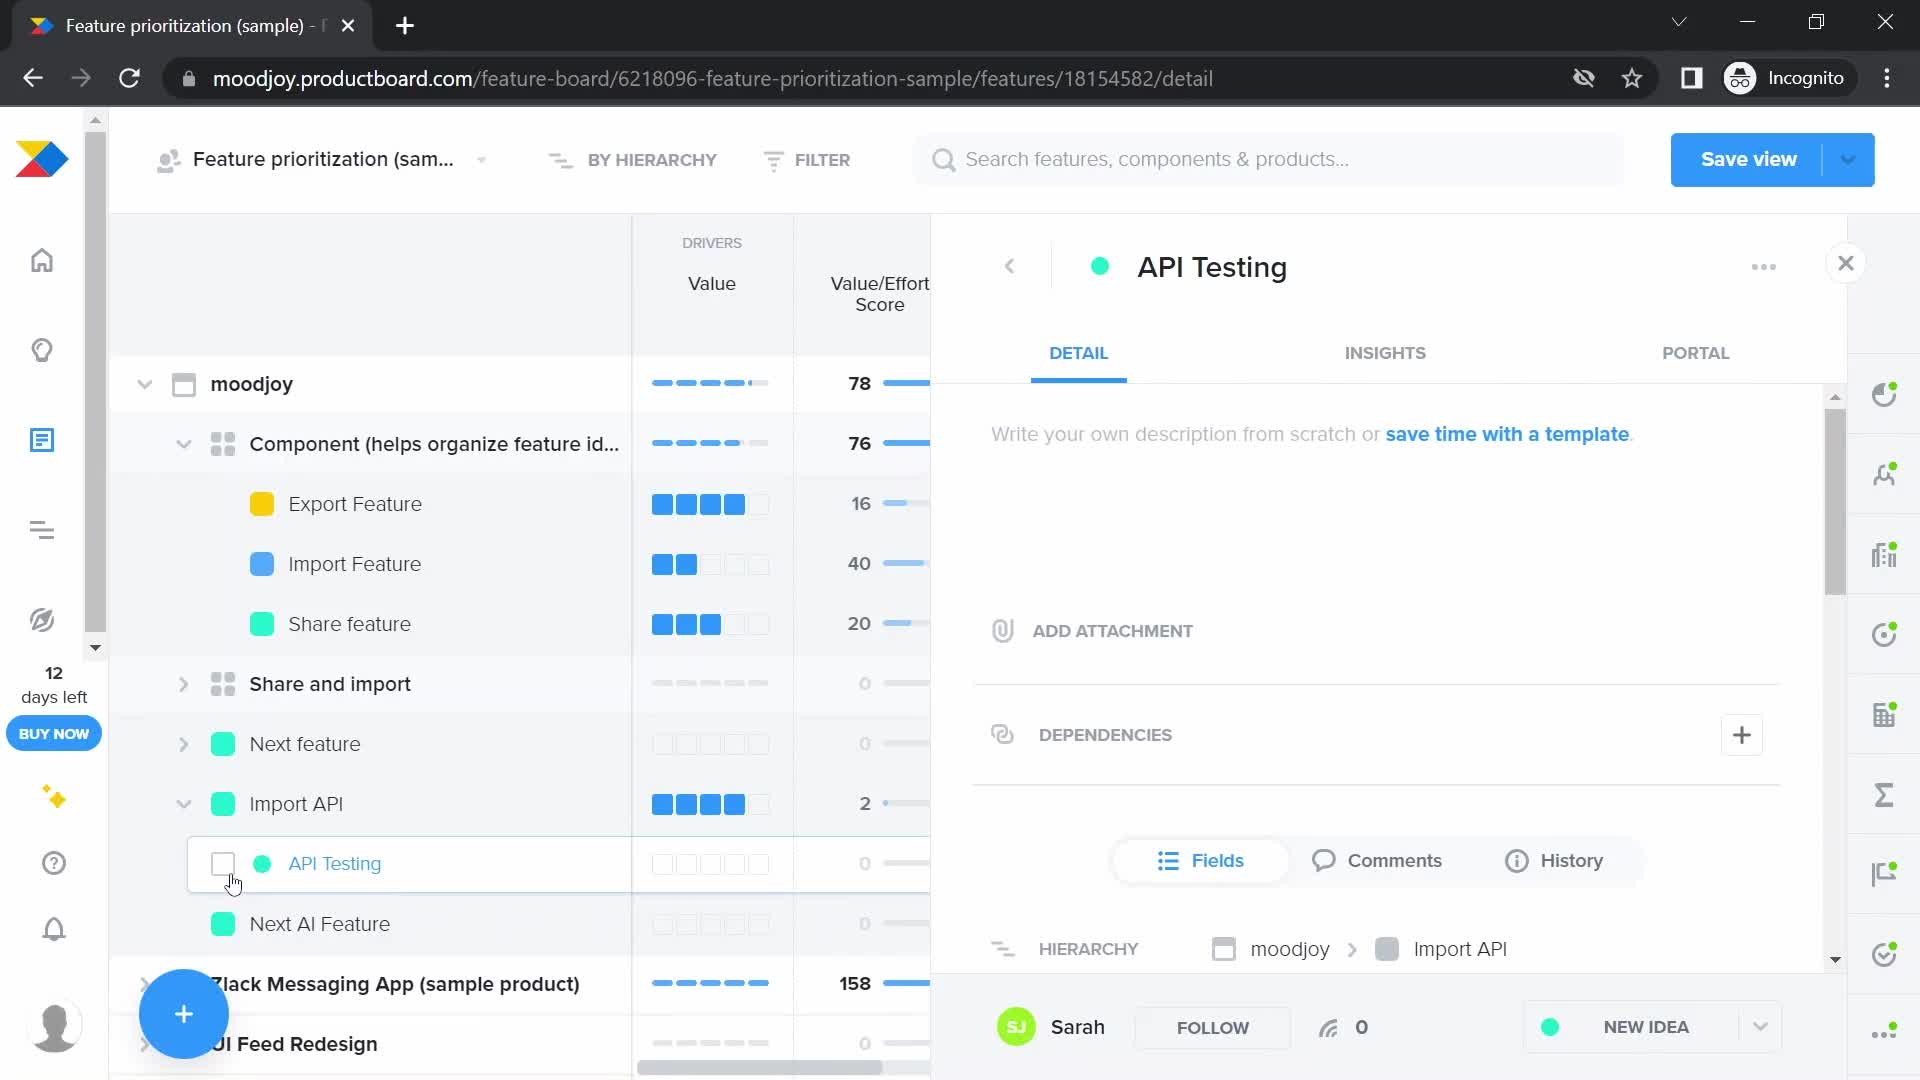Switch to the Portal tab
The width and height of the screenshot is (1920, 1080).
(1695, 353)
